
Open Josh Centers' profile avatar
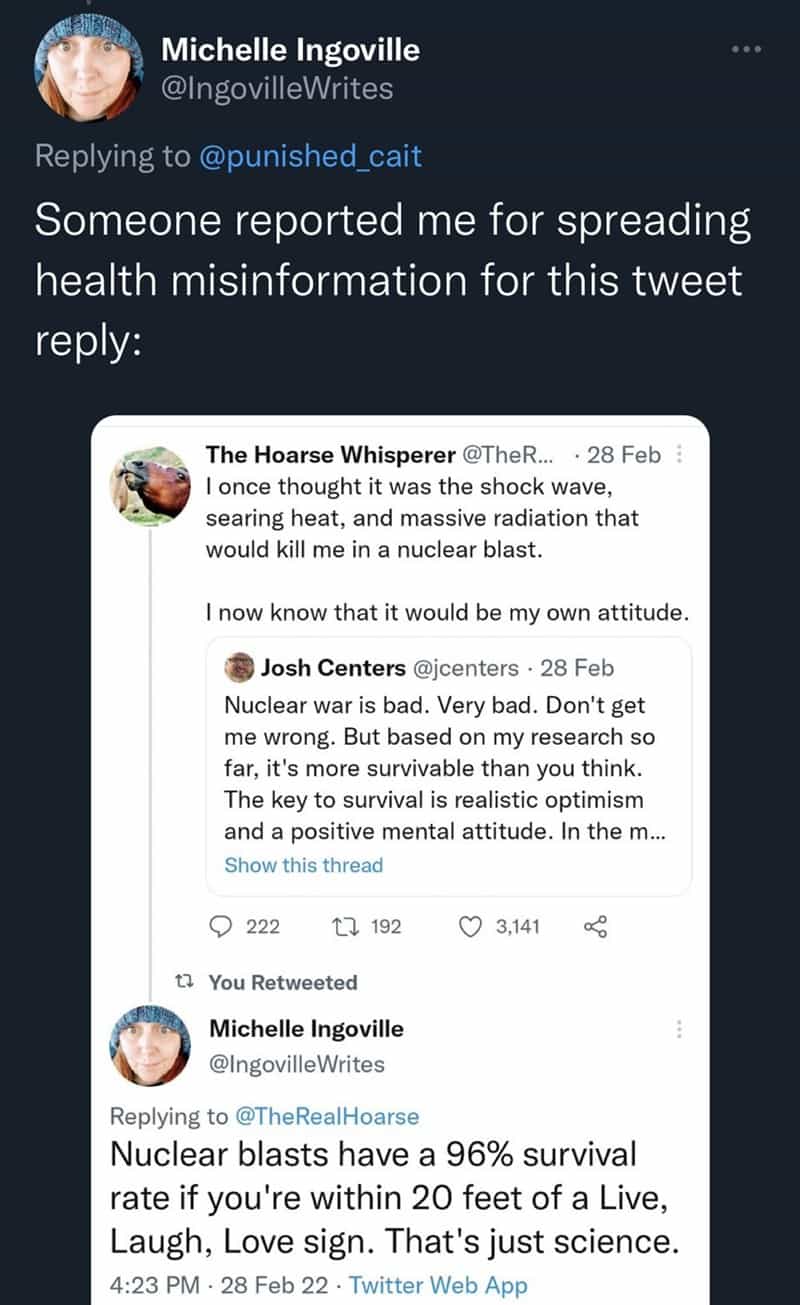tap(239, 666)
